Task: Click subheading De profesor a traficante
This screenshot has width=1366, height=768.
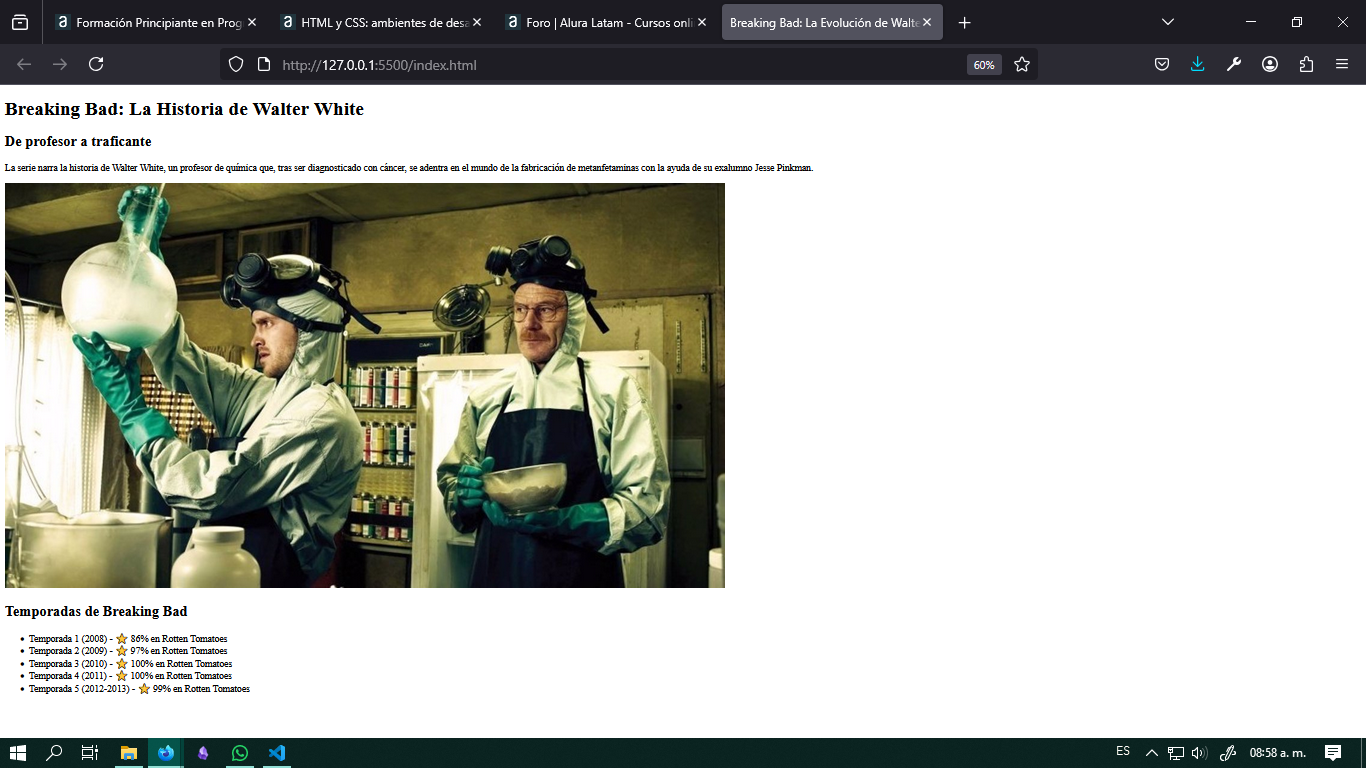Action: pyautogui.click(x=78, y=142)
